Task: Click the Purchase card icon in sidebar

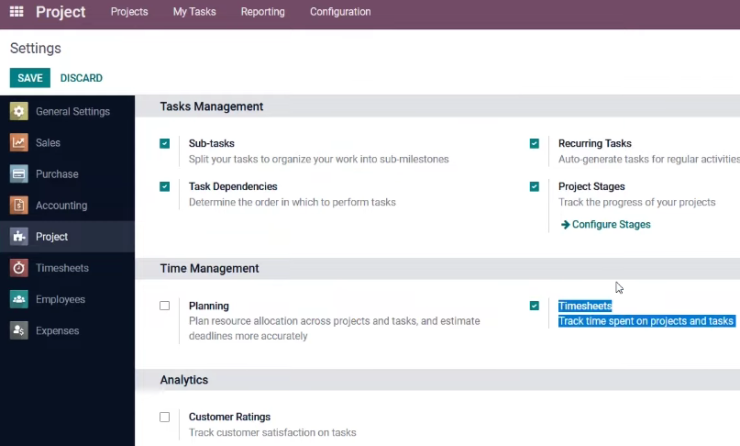Action: [19, 174]
